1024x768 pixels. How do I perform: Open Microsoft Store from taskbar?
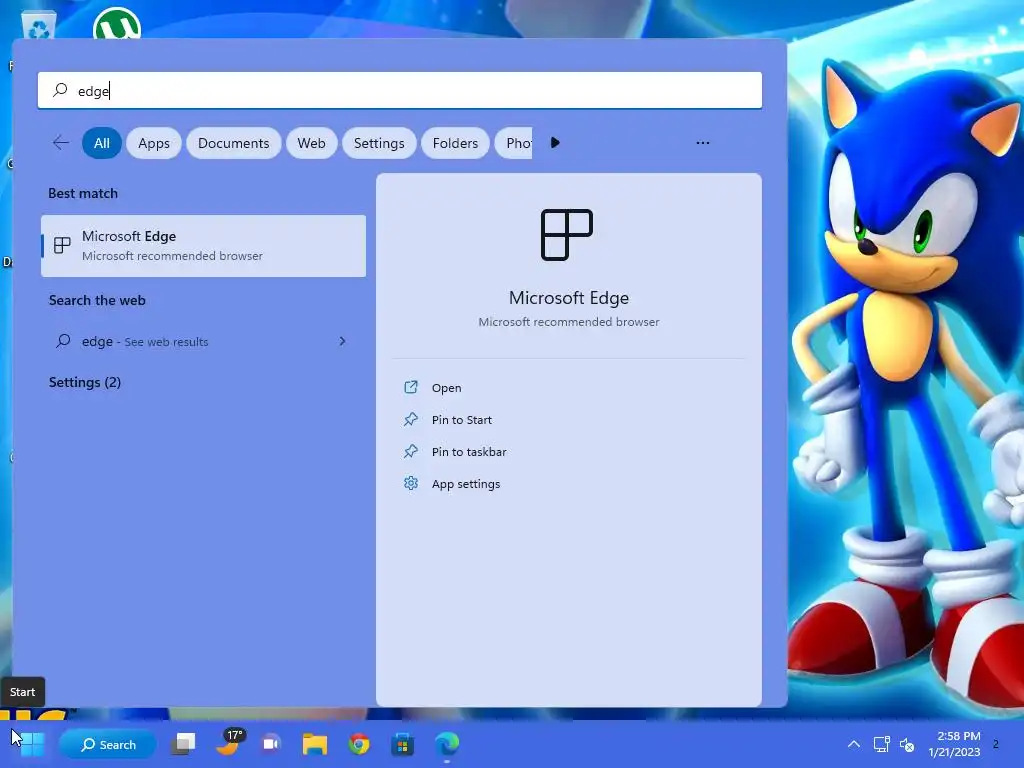[402, 744]
